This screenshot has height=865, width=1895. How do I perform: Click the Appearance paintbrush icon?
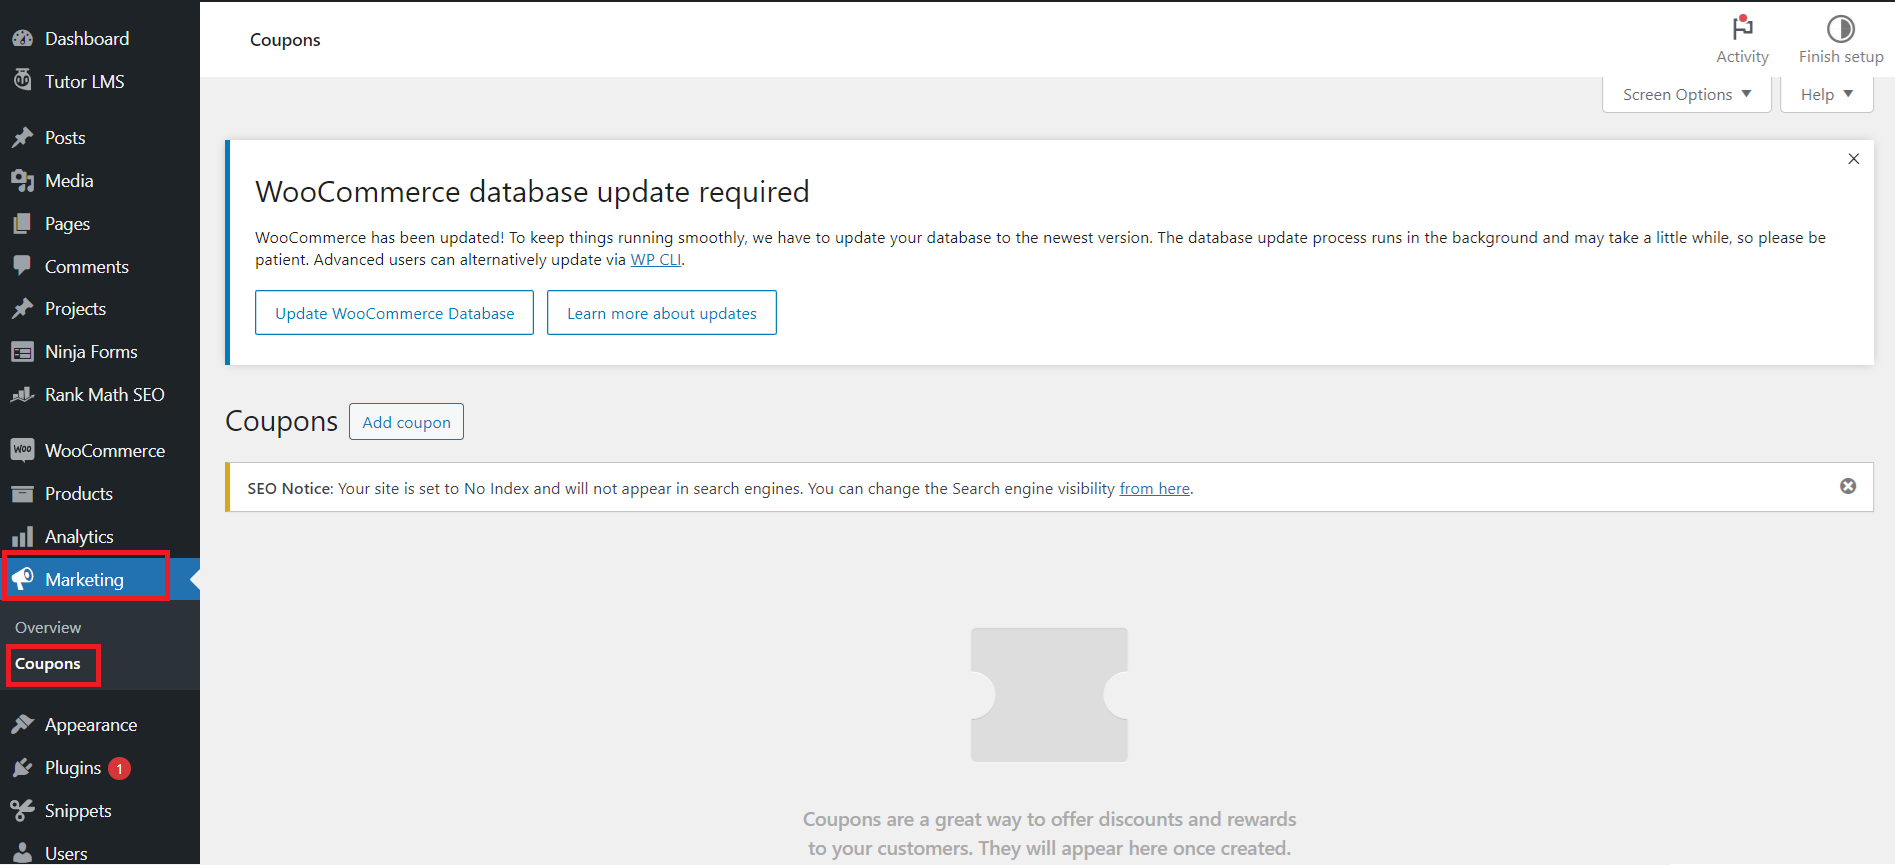coord(22,724)
